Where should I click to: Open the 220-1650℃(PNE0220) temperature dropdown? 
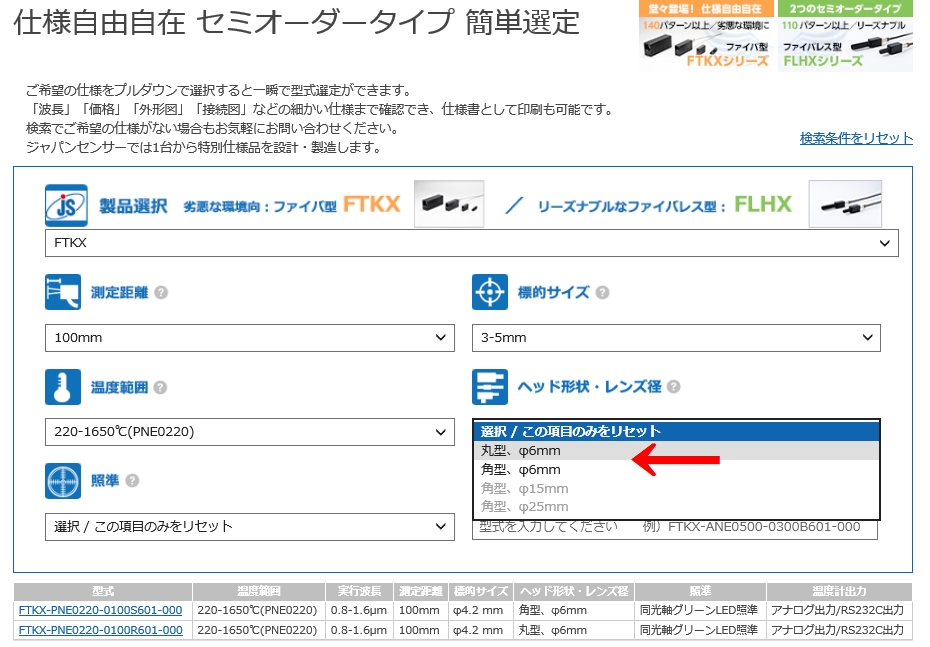pos(250,432)
